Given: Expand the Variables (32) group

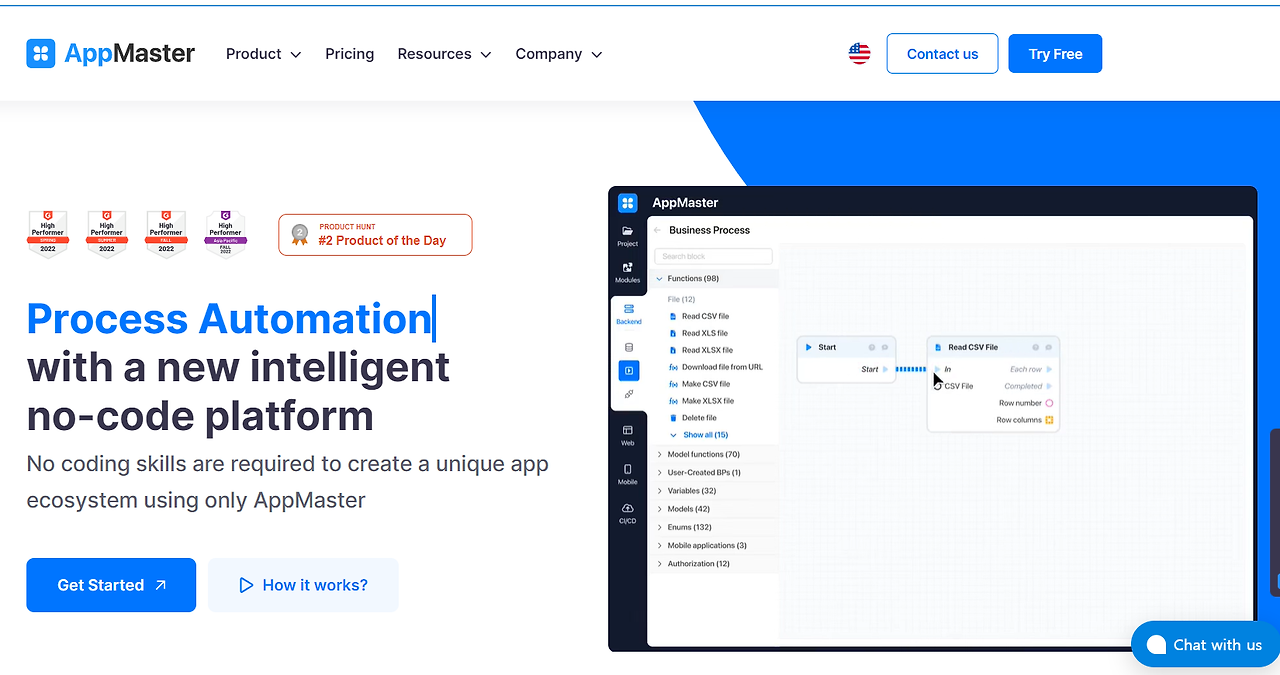Looking at the screenshot, I should (x=714, y=491).
